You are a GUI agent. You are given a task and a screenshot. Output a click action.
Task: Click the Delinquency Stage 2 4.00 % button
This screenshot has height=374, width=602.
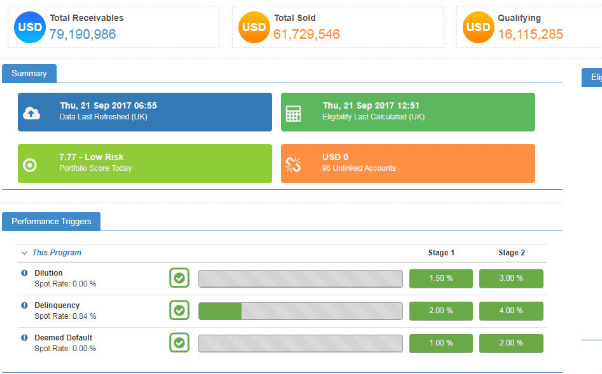point(511,311)
